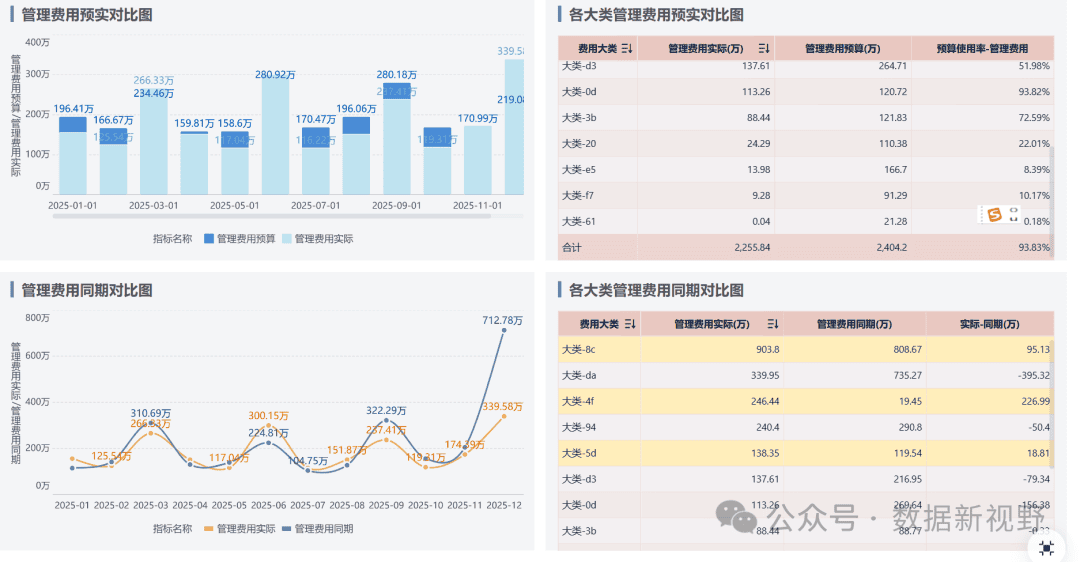
Task: Select the 合计 total row
Action: 806,247
